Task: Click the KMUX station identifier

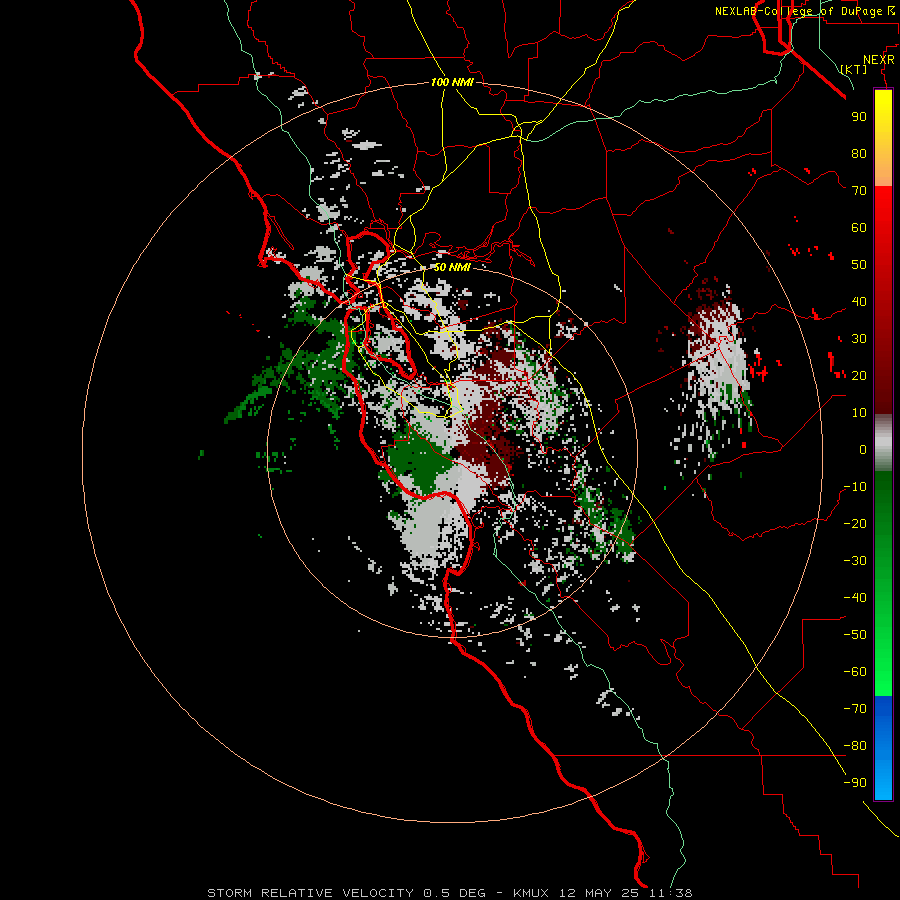Action: point(531,893)
